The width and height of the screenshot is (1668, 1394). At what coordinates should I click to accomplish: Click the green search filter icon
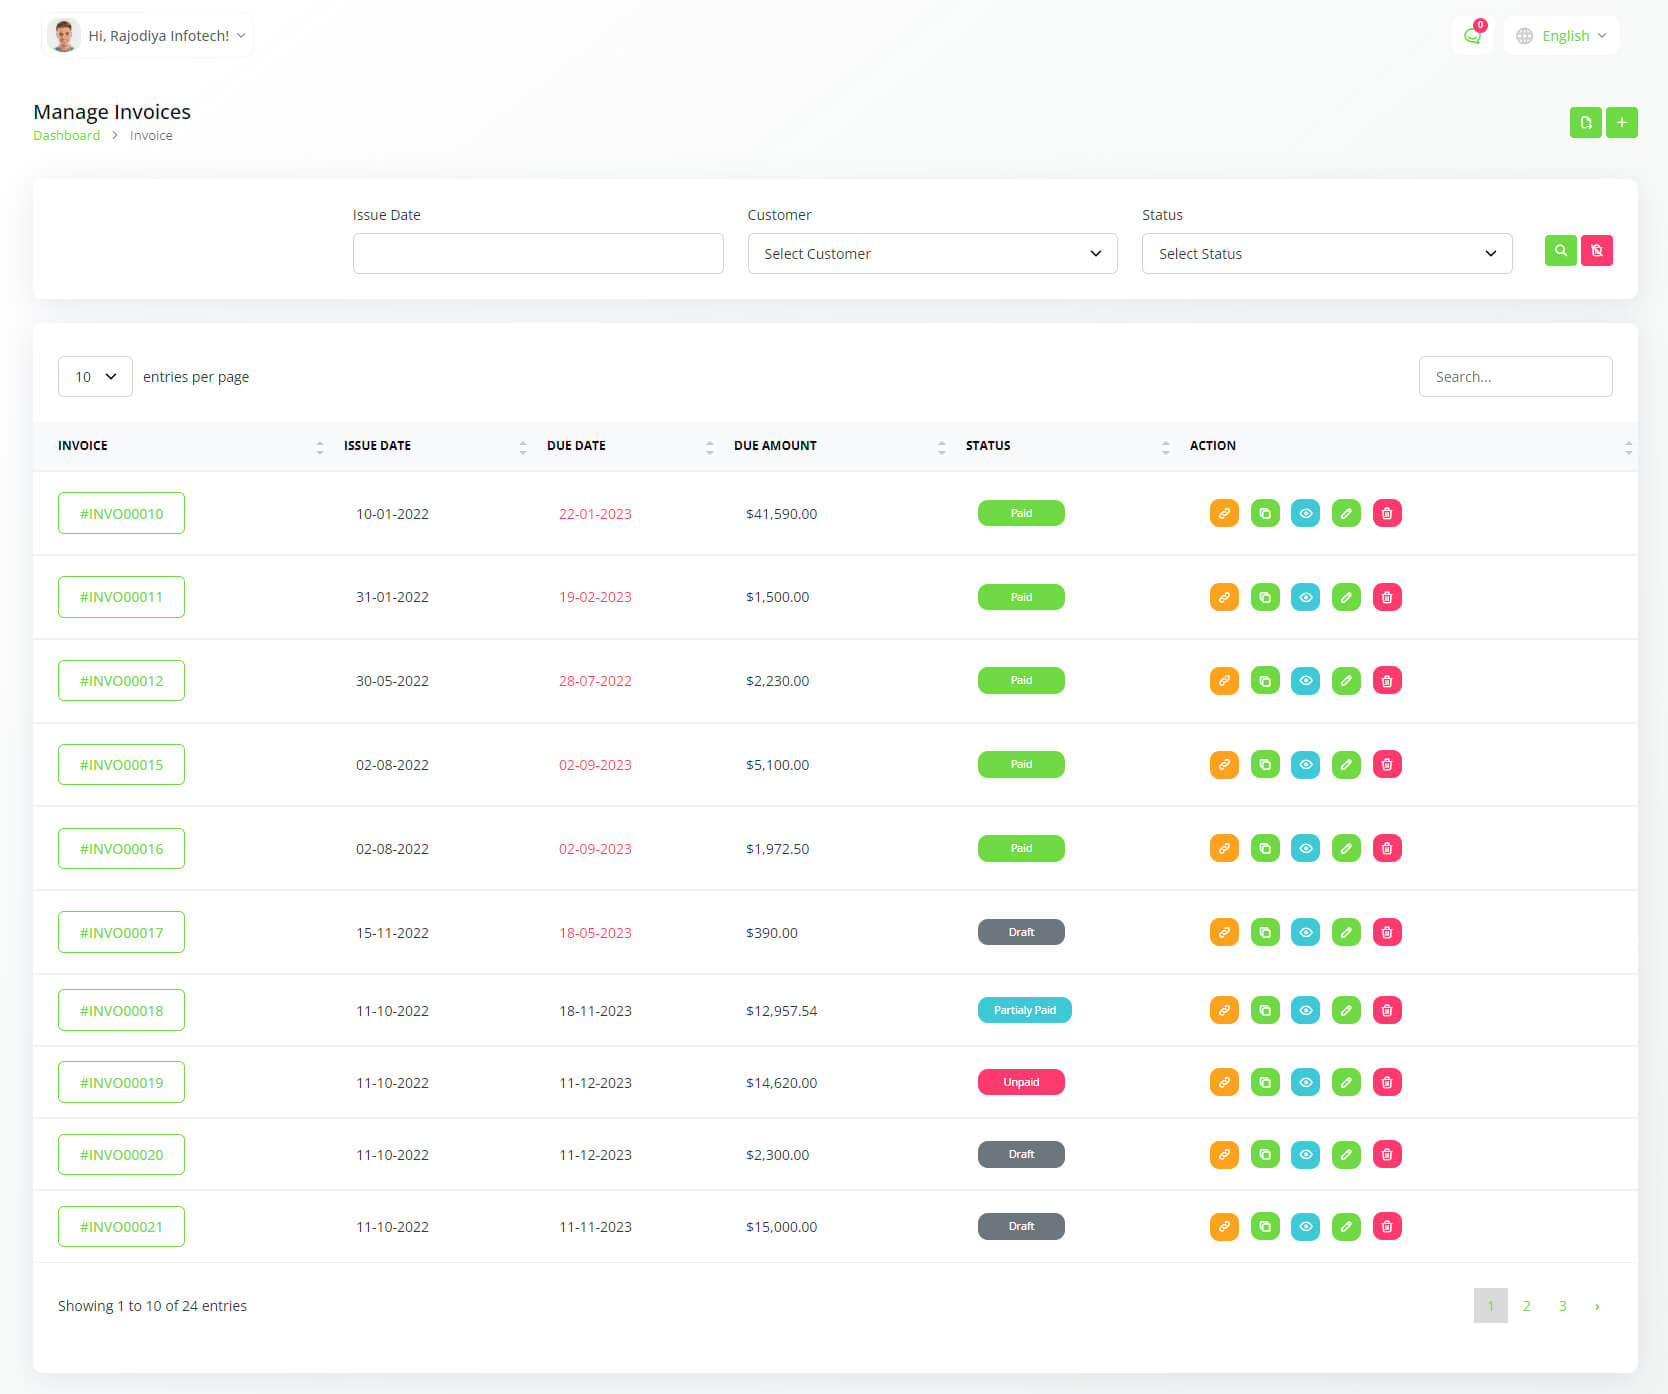pos(1560,250)
